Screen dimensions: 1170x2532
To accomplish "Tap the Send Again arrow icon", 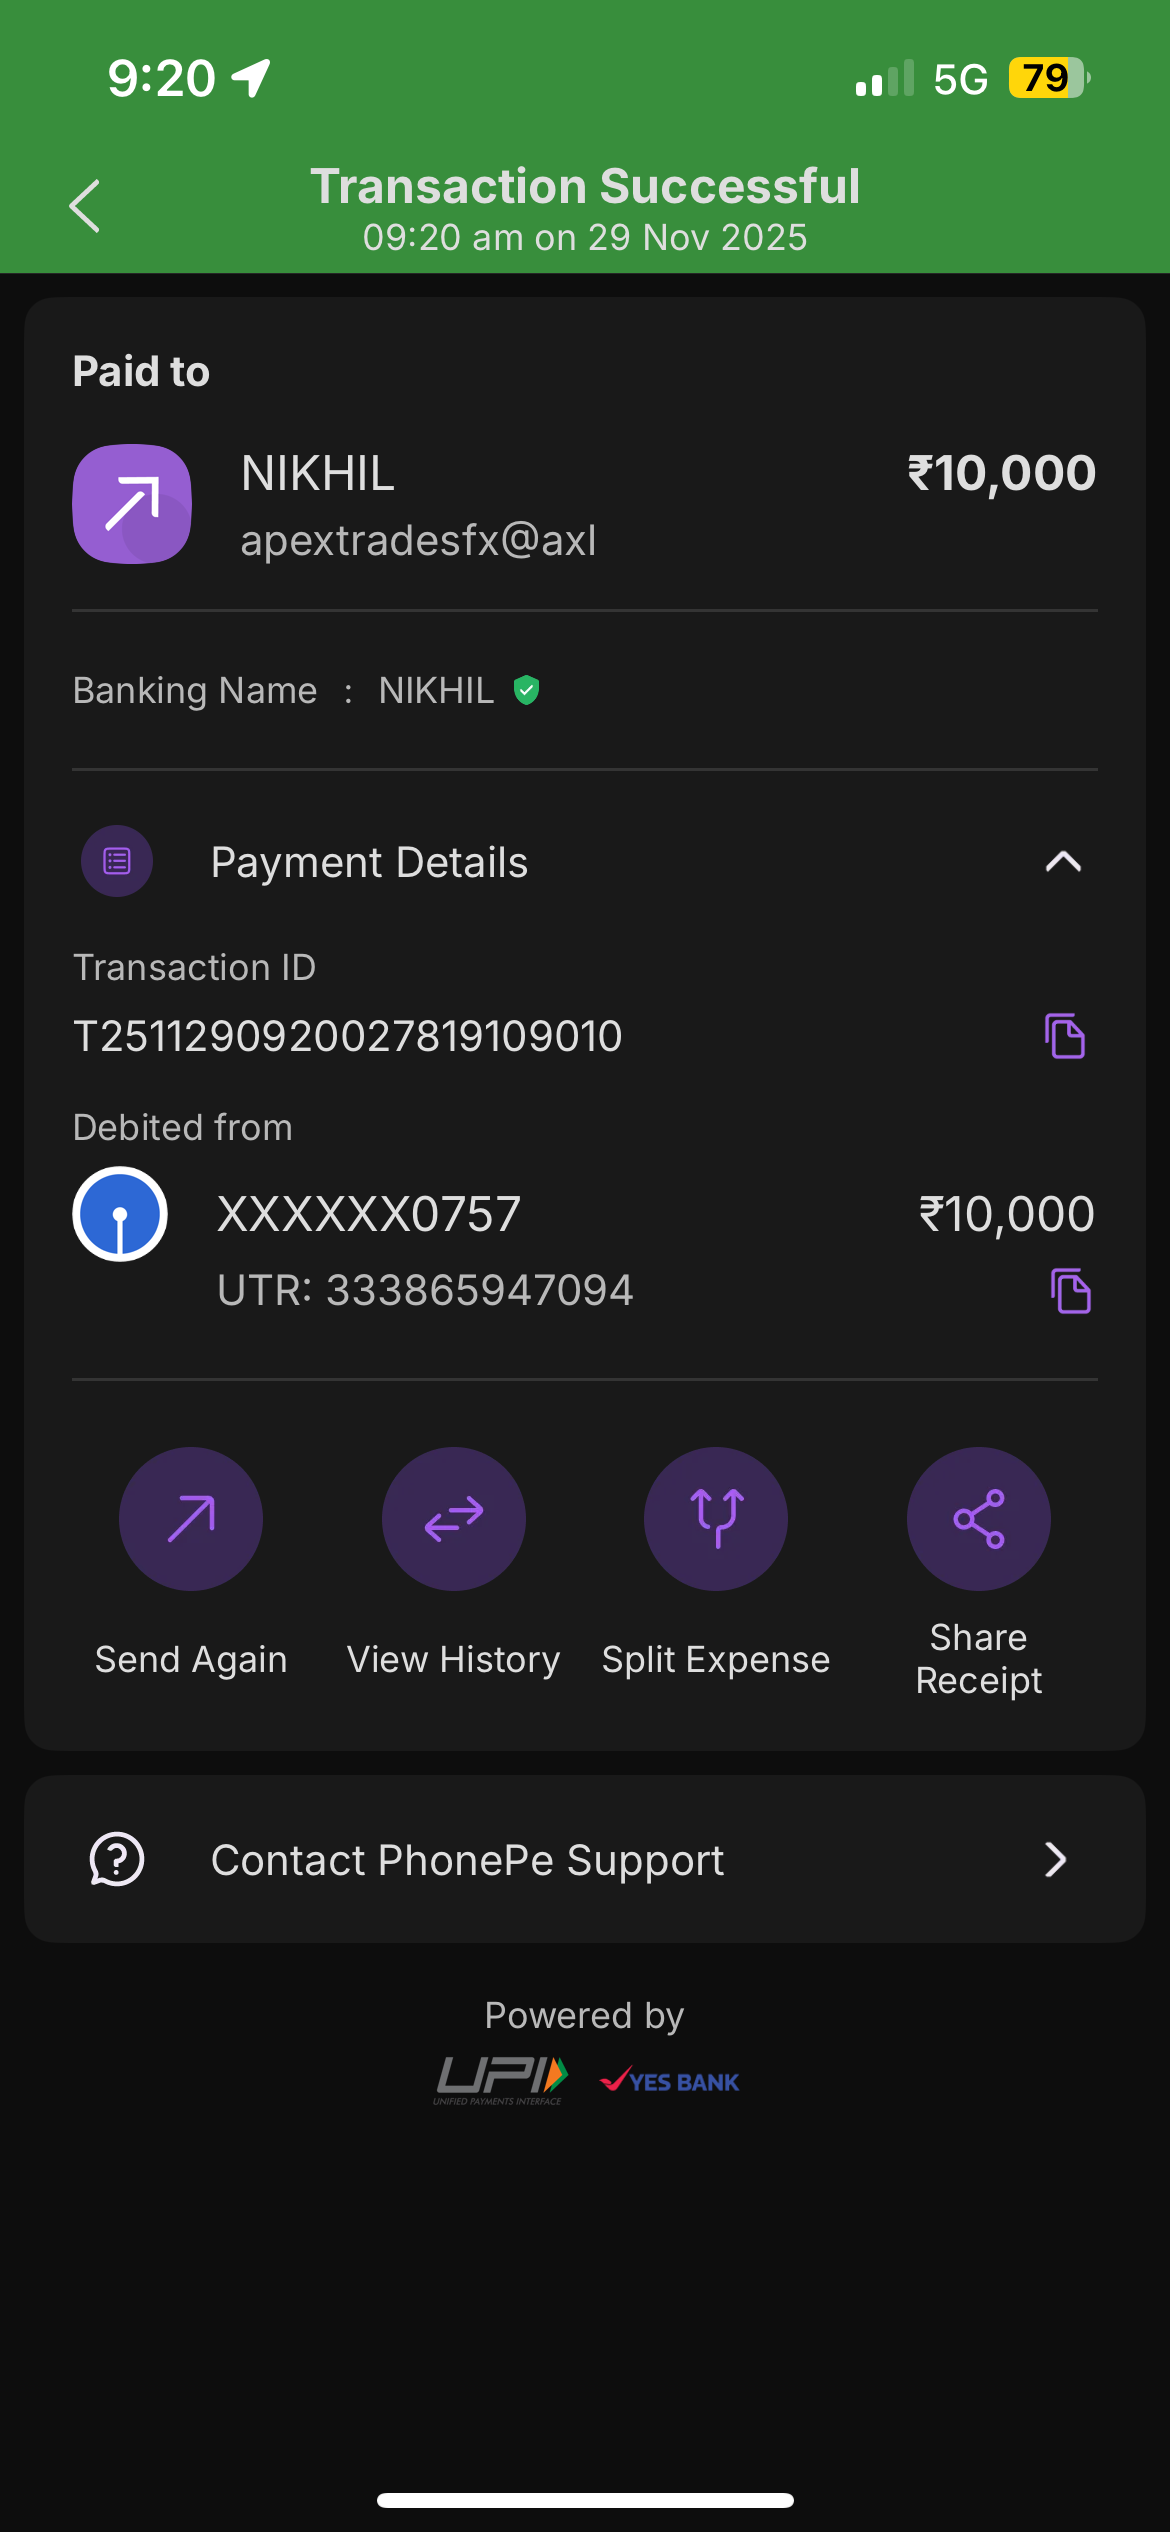I will tap(191, 1518).
